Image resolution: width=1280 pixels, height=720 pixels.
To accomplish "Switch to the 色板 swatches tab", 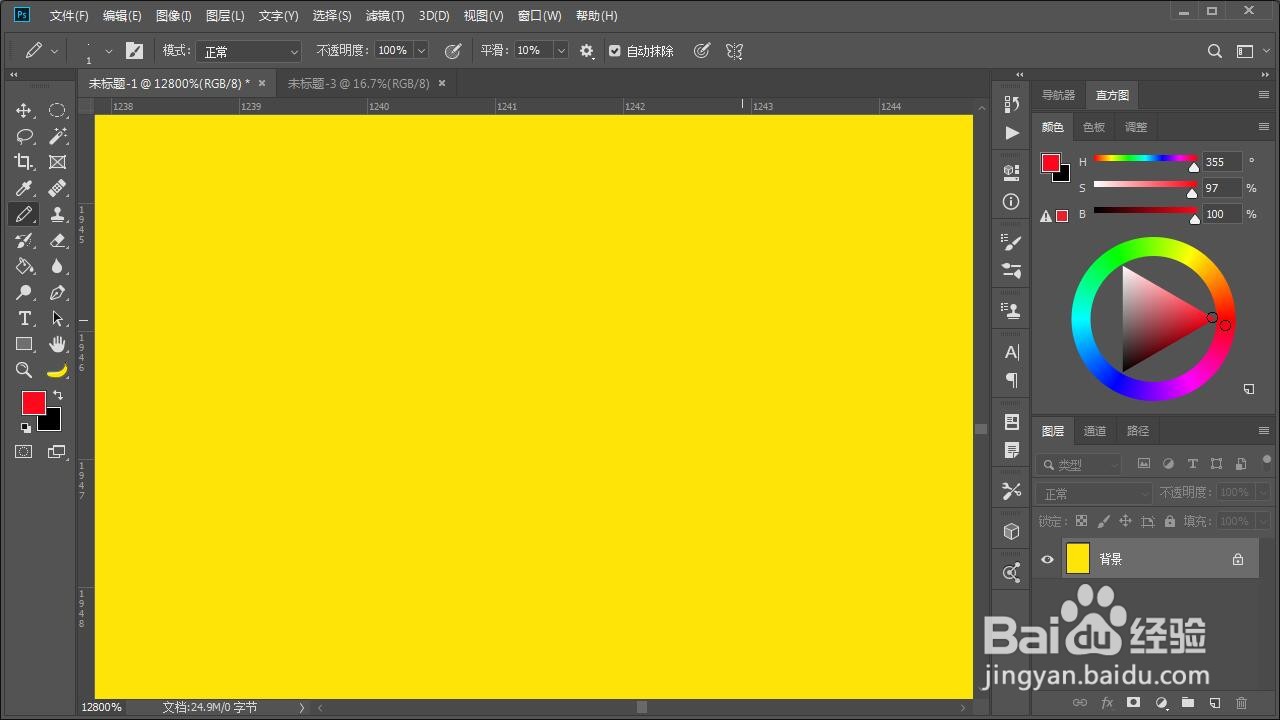I will click(1094, 127).
